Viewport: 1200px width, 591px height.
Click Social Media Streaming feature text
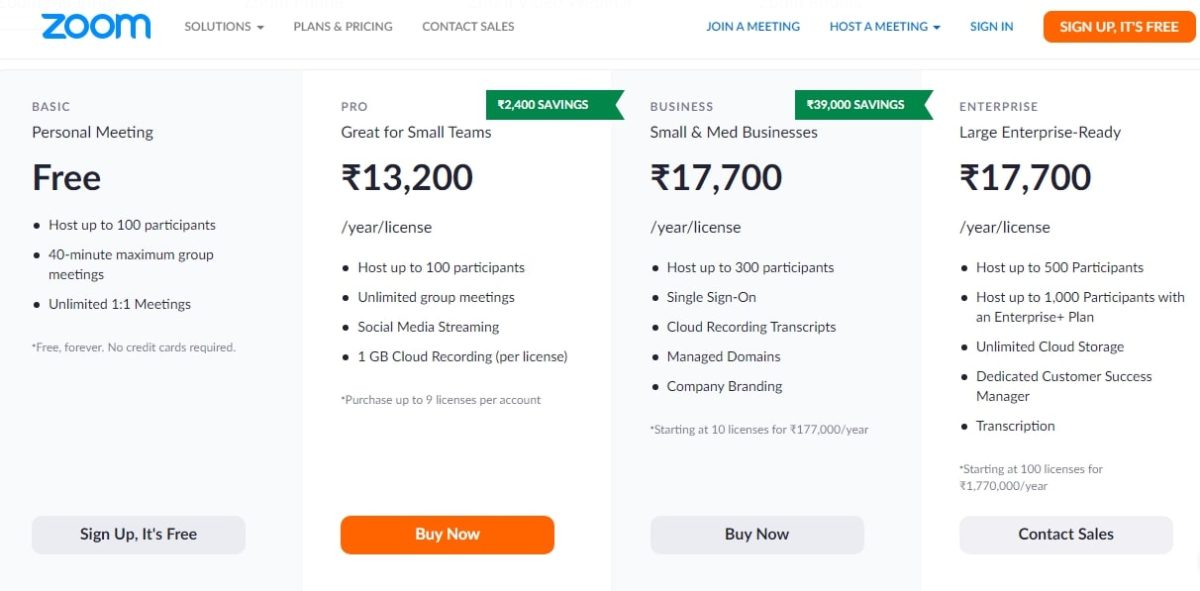(x=428, y=327)
